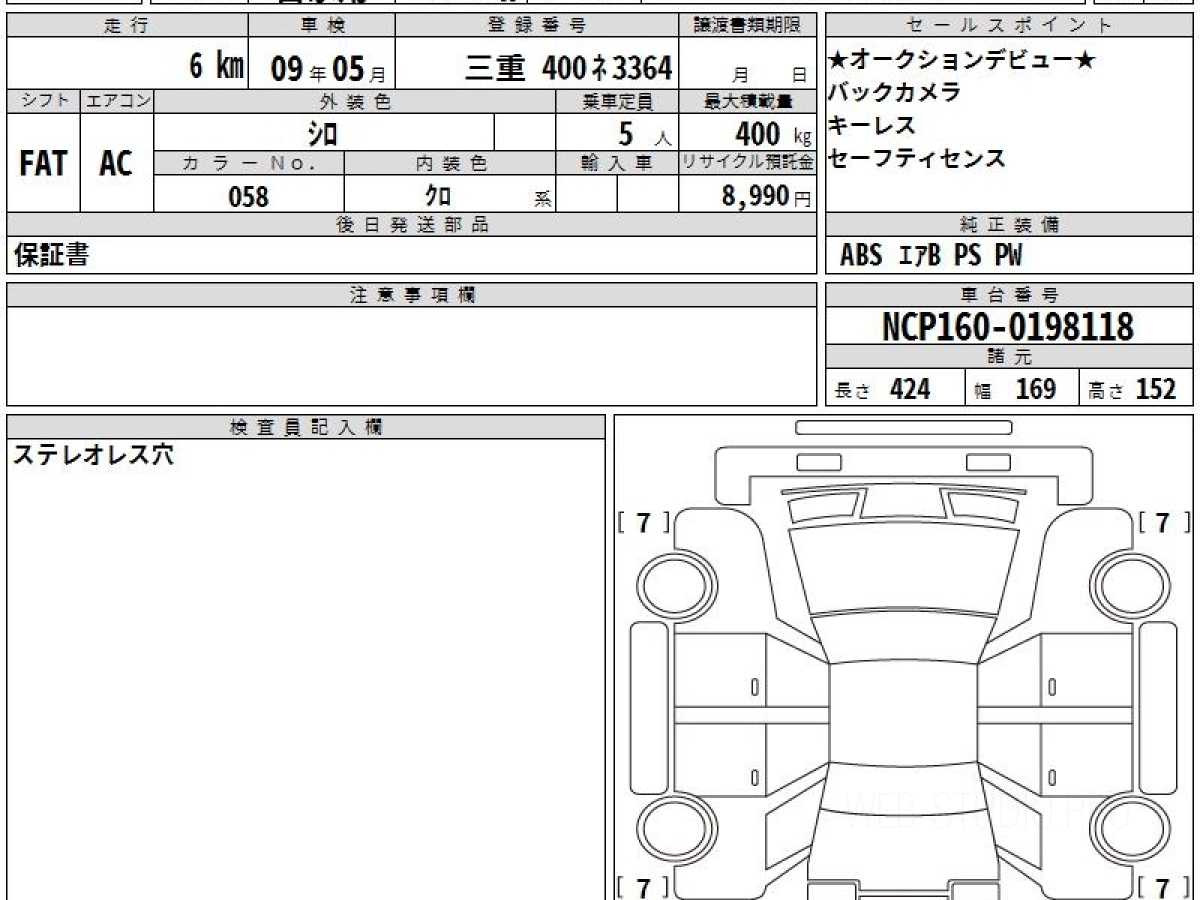Click the 譲渡書類期限 header
The height and width of the screenshot is (900, 1200).
point(748,26)
